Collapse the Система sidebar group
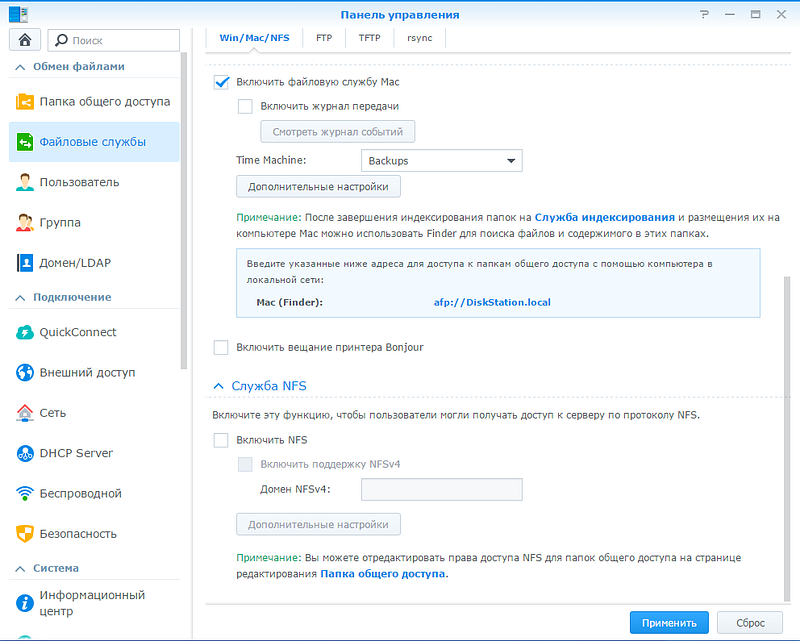800x641 pixels. 20,569
